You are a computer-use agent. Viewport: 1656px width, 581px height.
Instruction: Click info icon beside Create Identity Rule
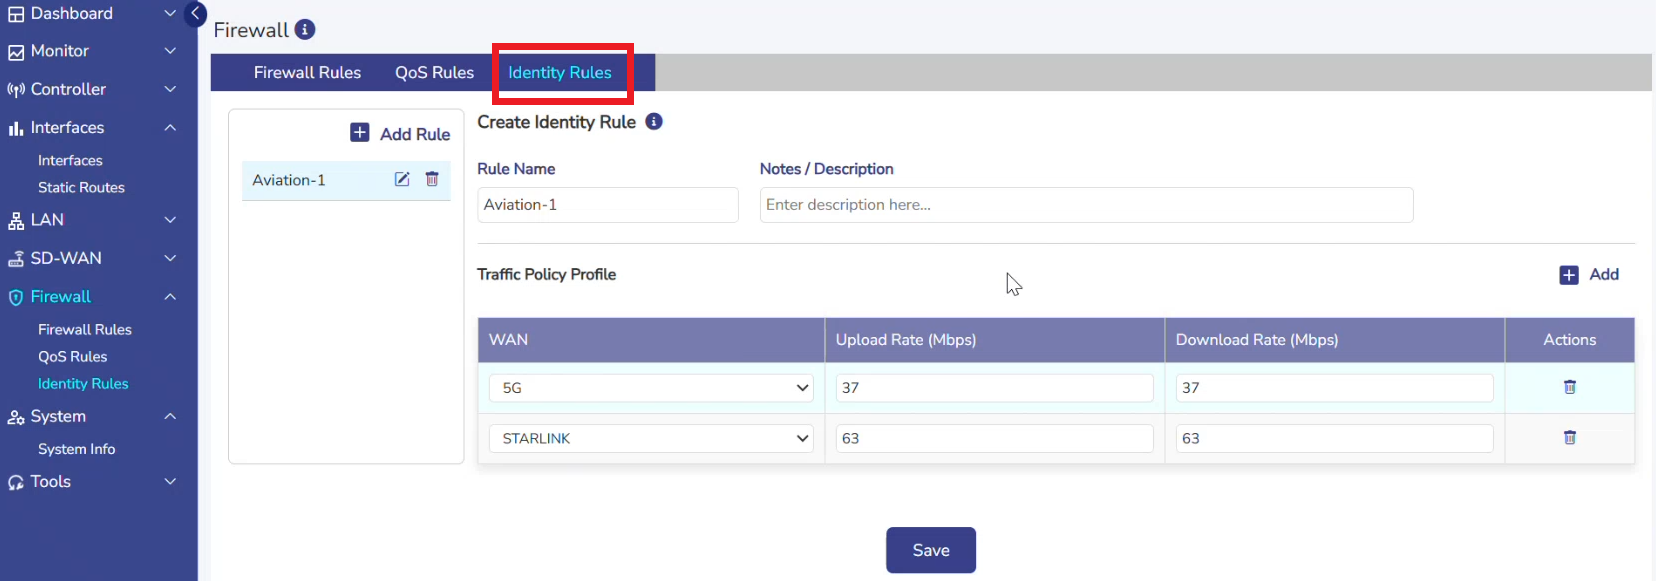tap(654, 122)
